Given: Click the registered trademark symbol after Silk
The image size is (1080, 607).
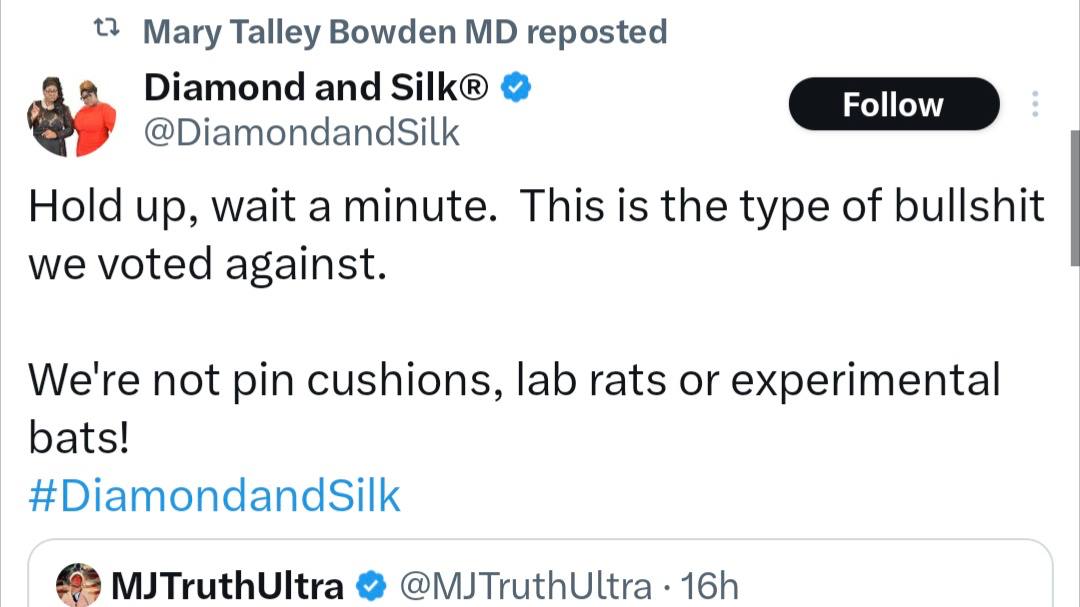Looking at the screenshot, I should (474, 88).
